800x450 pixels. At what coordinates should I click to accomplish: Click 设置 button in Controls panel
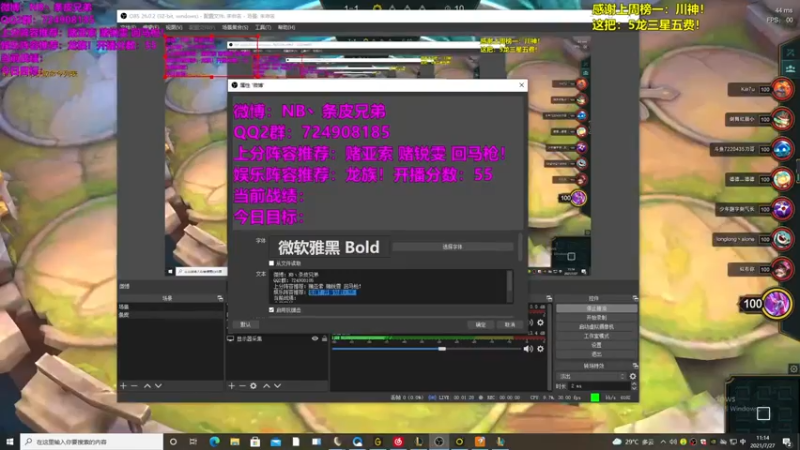[596, 345]
